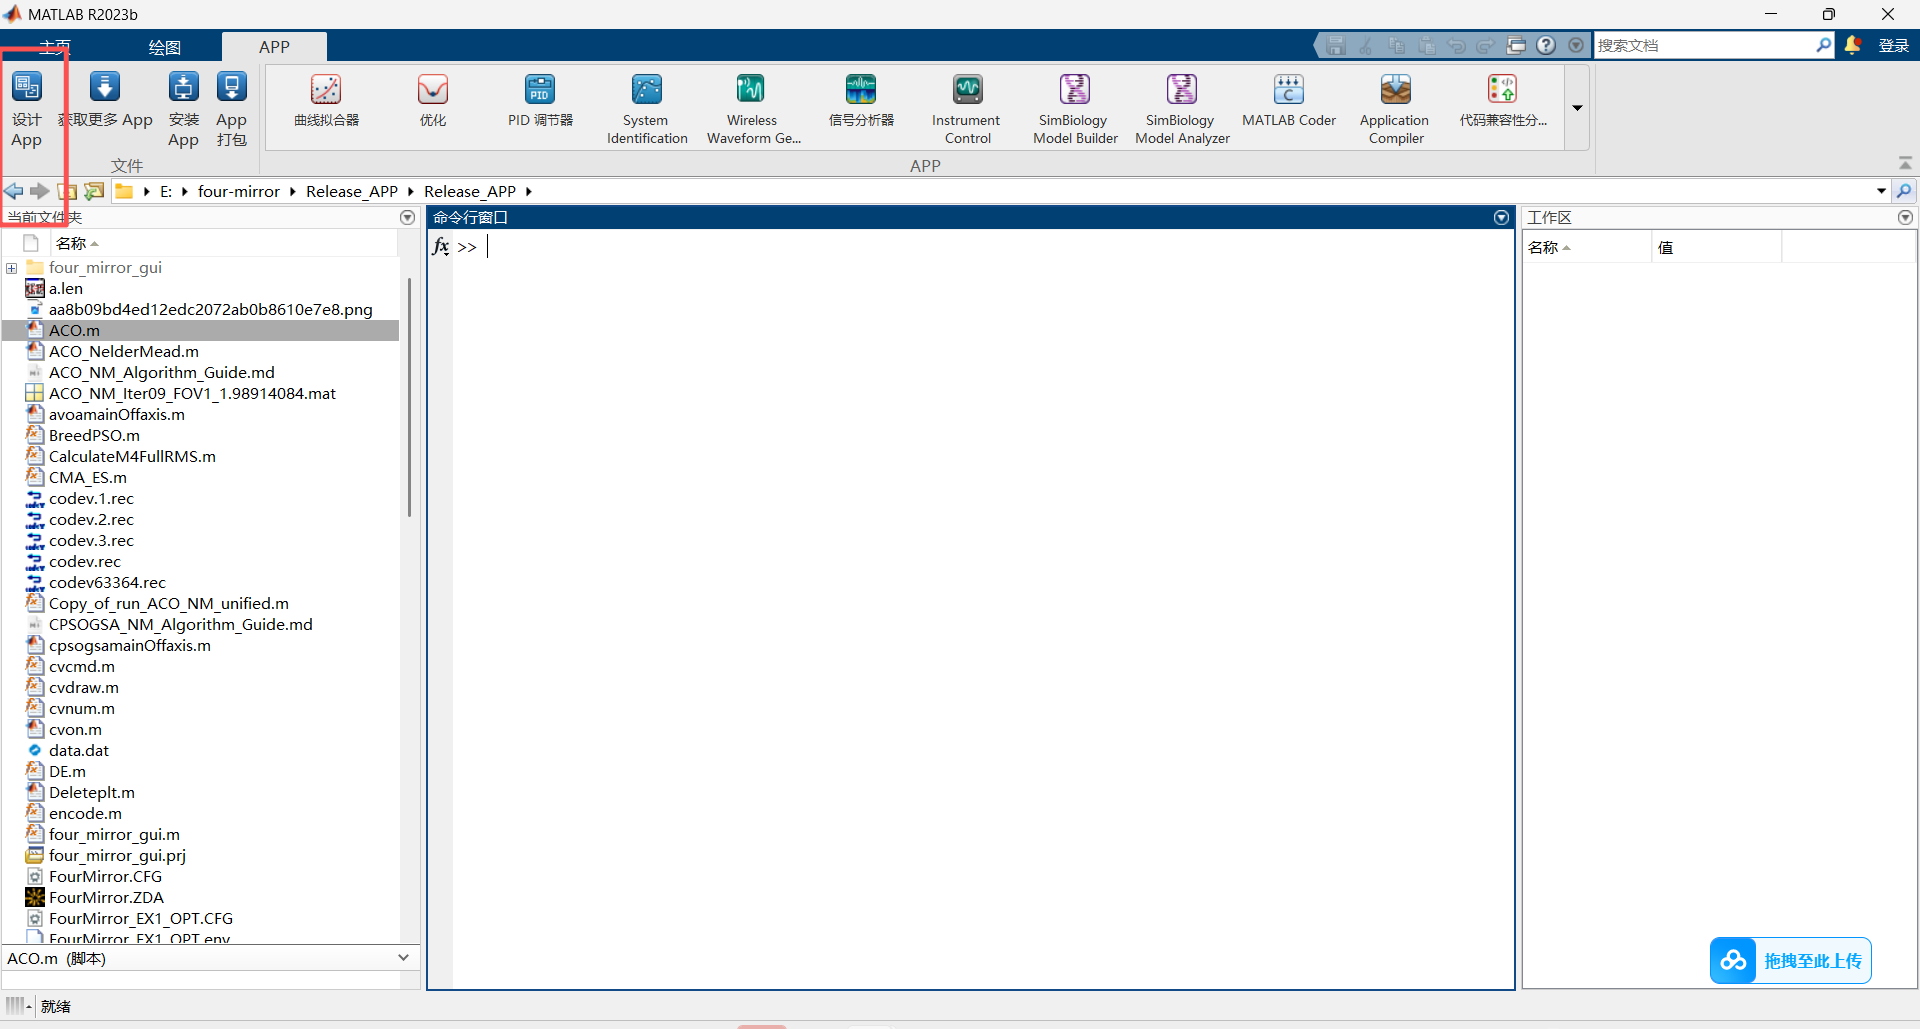This screenshot has height=1029, width=1920.
Task: Expand the four_mirror_gui folder
Action: coord(12,268)
